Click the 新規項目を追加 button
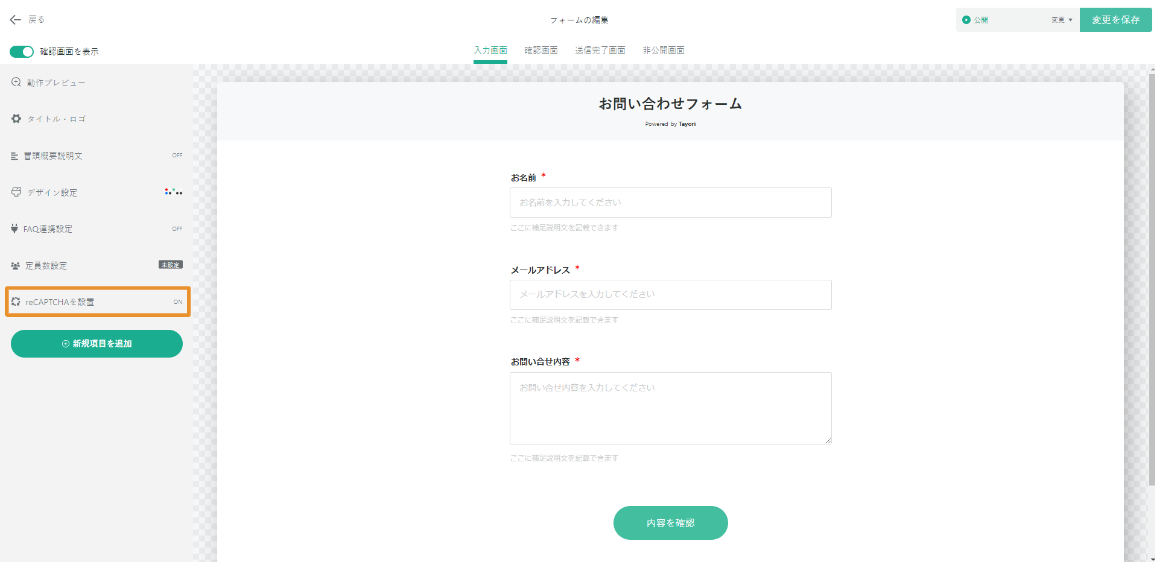1155x562 pixels. point(97,343)
